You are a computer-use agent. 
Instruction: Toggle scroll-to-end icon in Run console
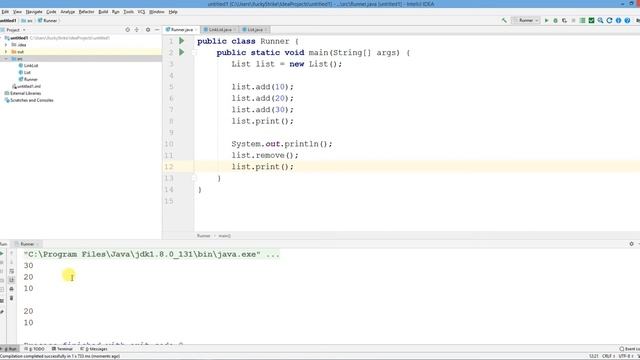tap(11, 280)
